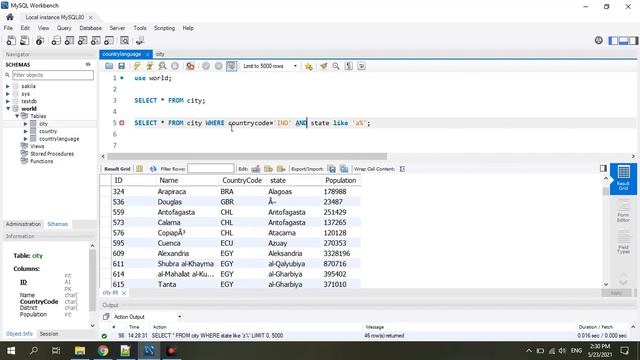The image size is (640, 360).
Task: Open the object Inspector icon
Action: point(40,40)
